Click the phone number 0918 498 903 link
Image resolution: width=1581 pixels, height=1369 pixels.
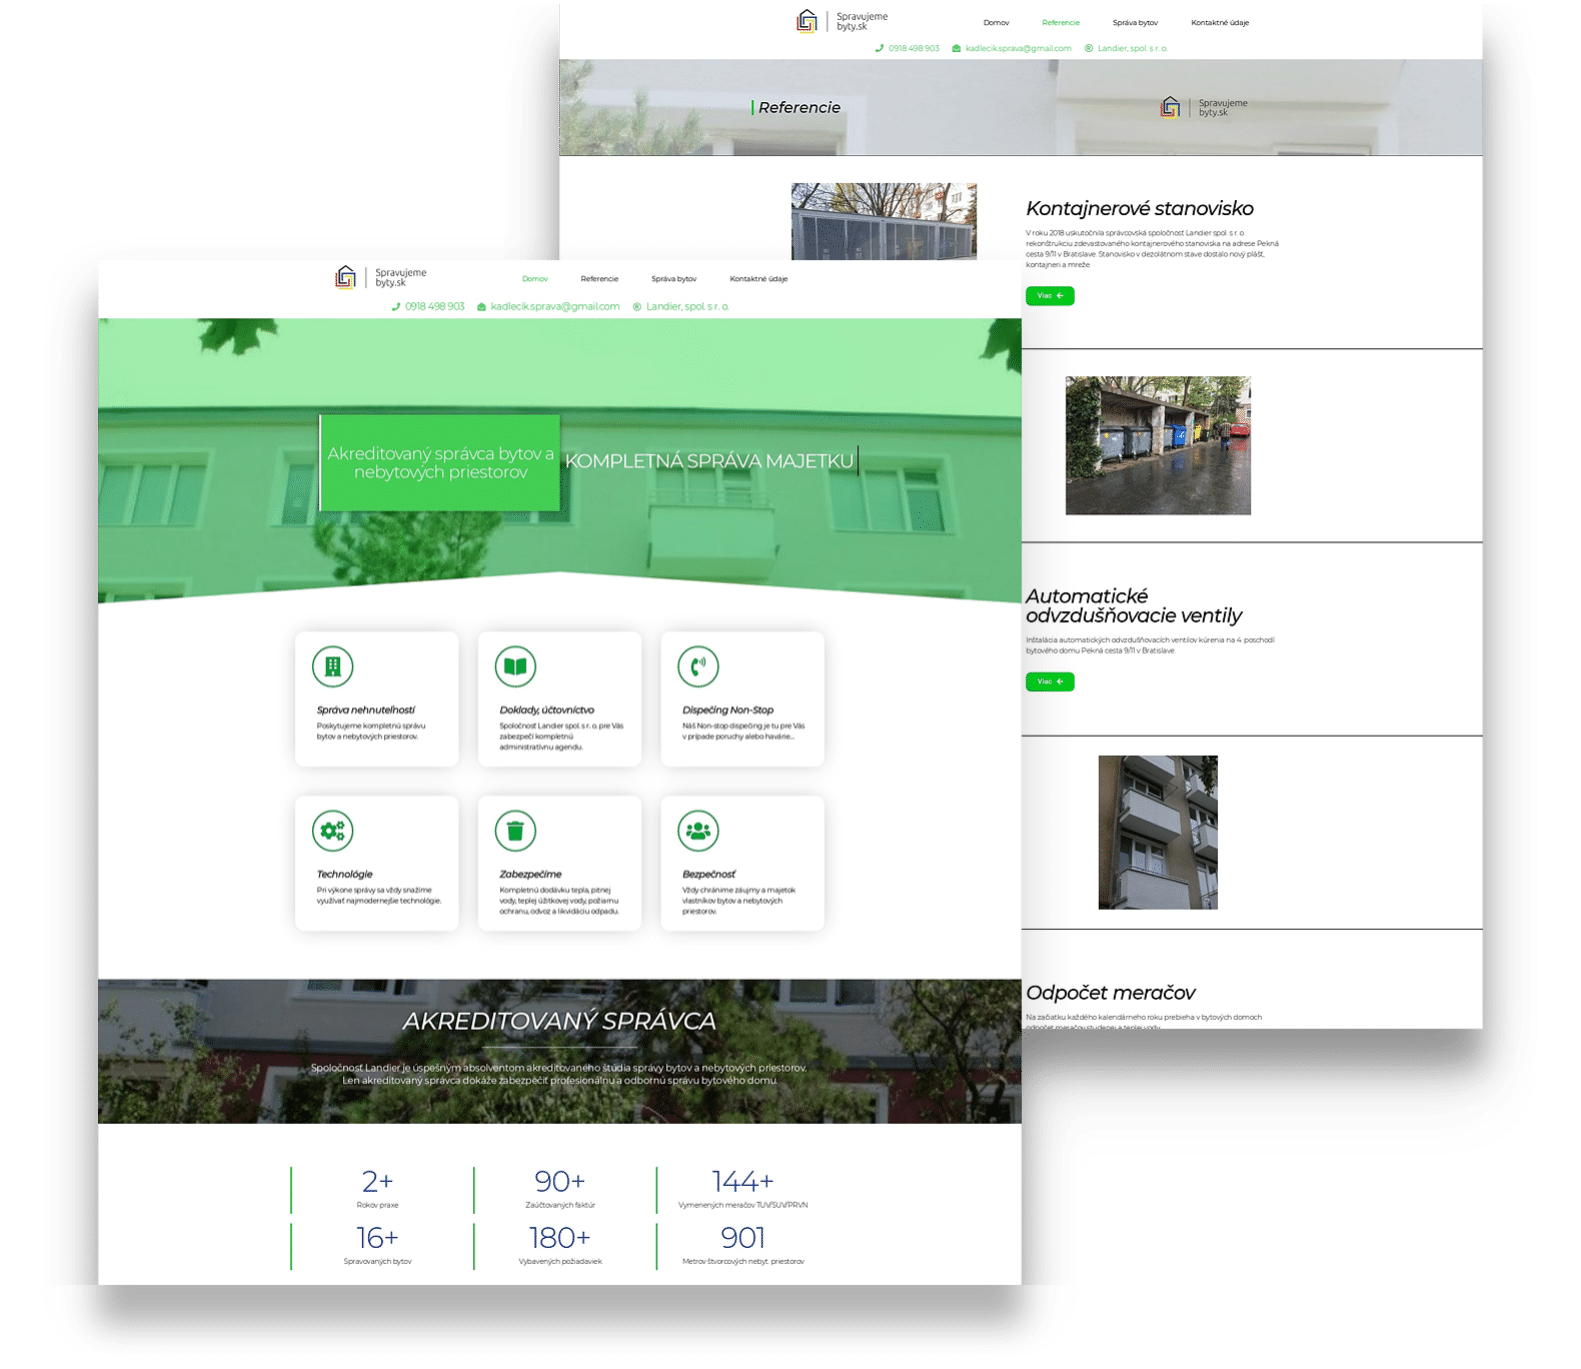[x=434, y=307]
